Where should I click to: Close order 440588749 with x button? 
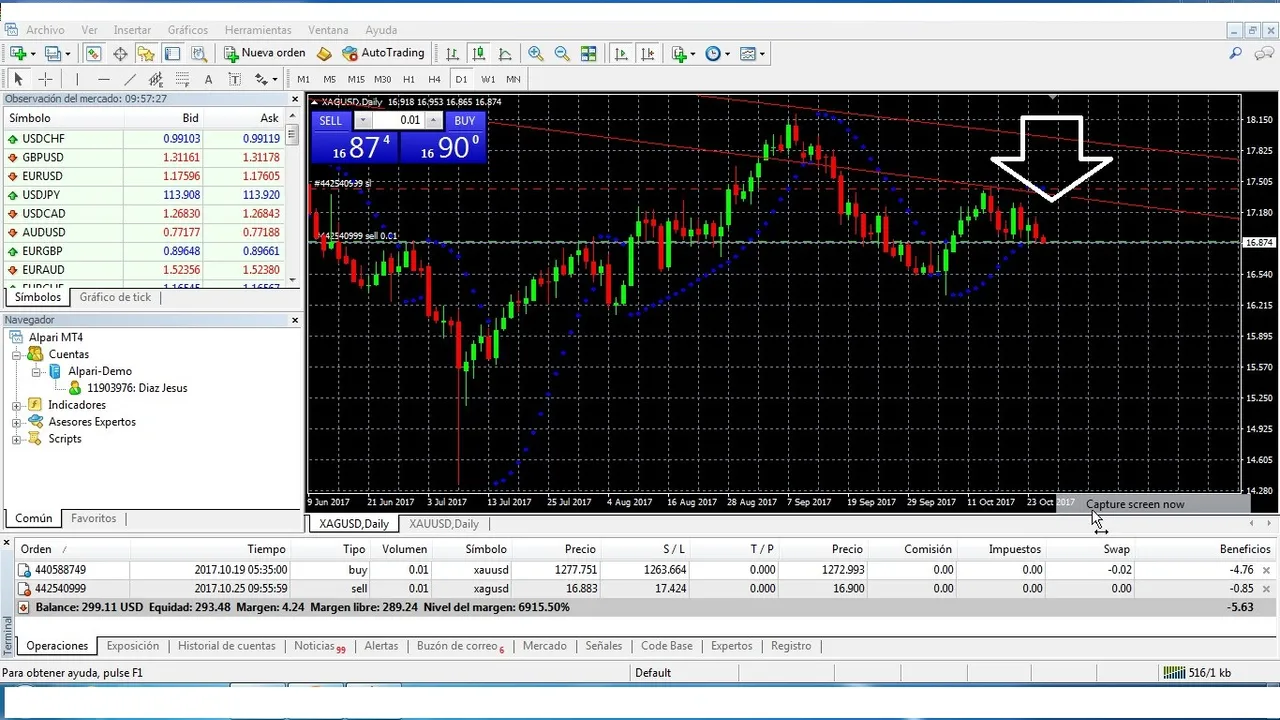tap(1267, 570)
